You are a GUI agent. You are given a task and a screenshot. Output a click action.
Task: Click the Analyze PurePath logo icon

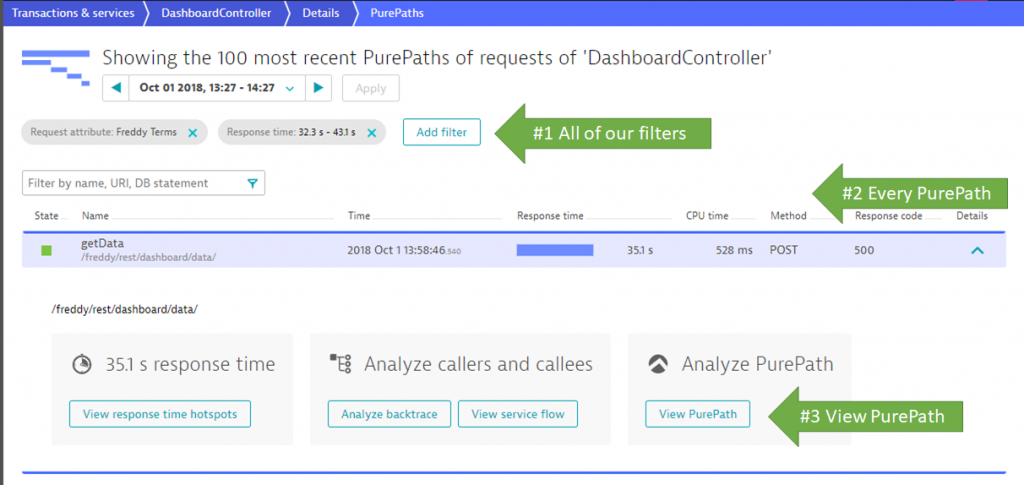tap(658, 364)
